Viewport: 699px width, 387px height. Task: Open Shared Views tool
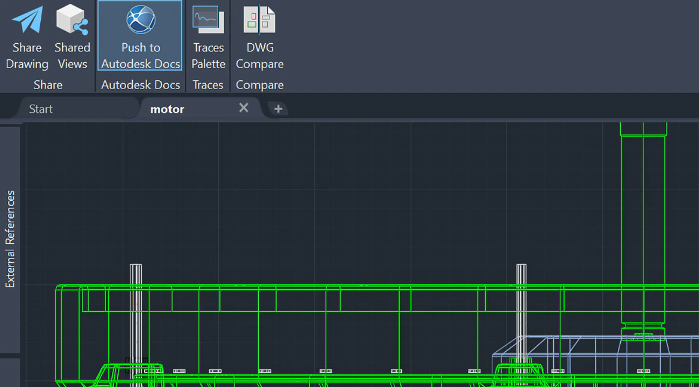point(72,36)
